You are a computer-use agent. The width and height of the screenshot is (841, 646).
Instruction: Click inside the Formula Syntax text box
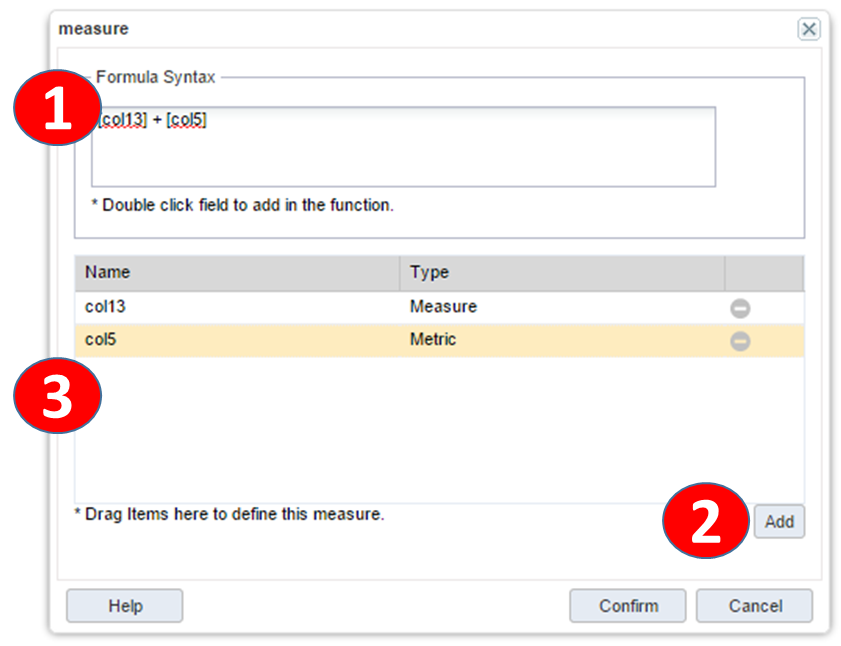pos(403,147)
